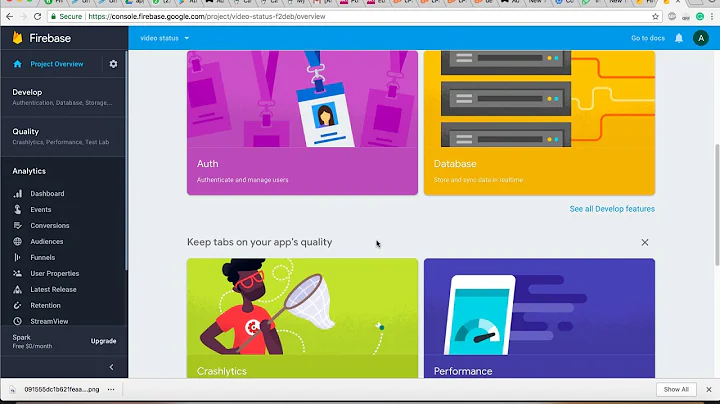720x404 pixels.
Task: Click the green Grammarly extension icon
Action: [700, 17]
